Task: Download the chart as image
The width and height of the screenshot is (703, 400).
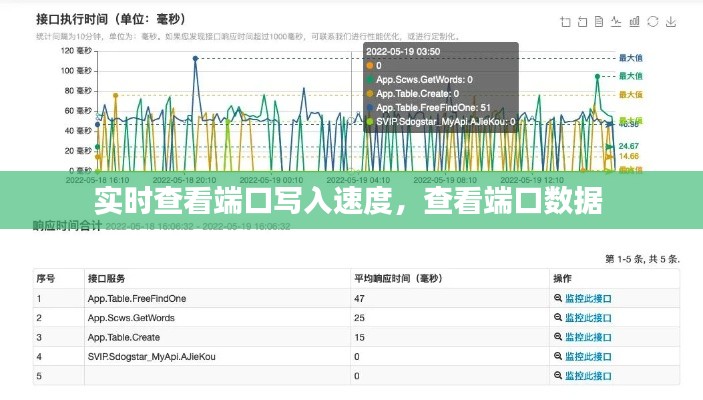Action: pyautogui.click(x=671, y=20)
